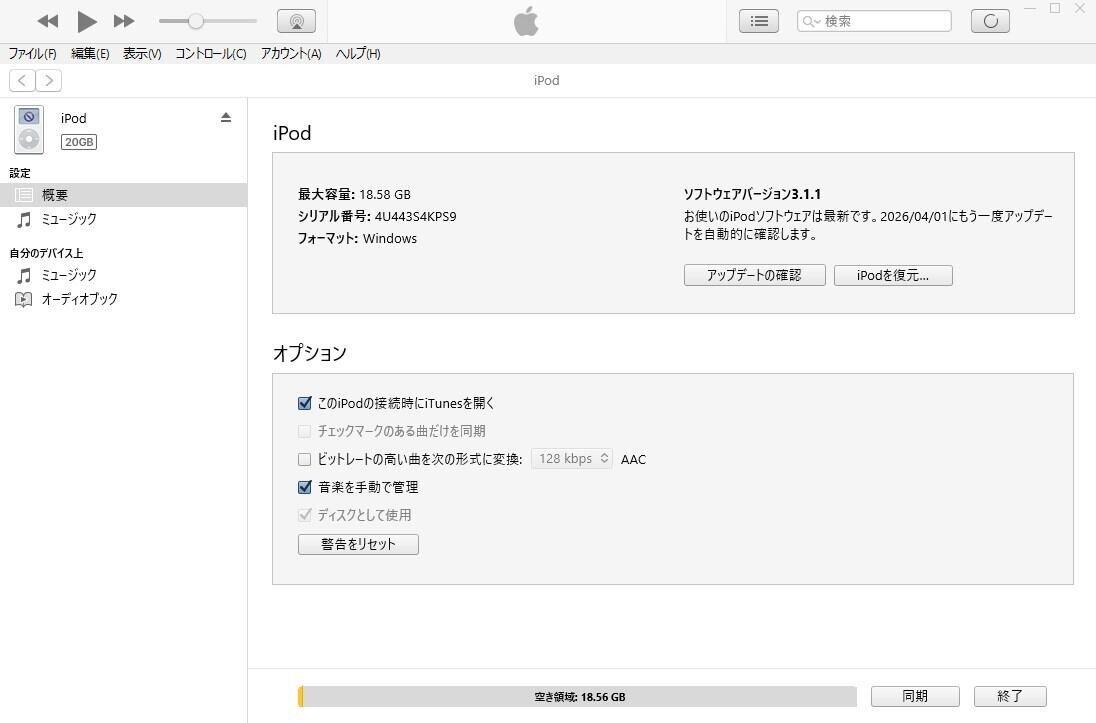Click the iPodを復元... button
The width and height of the screenshot is (1096, 723).
pyautogui.click(x=892, y=275)
